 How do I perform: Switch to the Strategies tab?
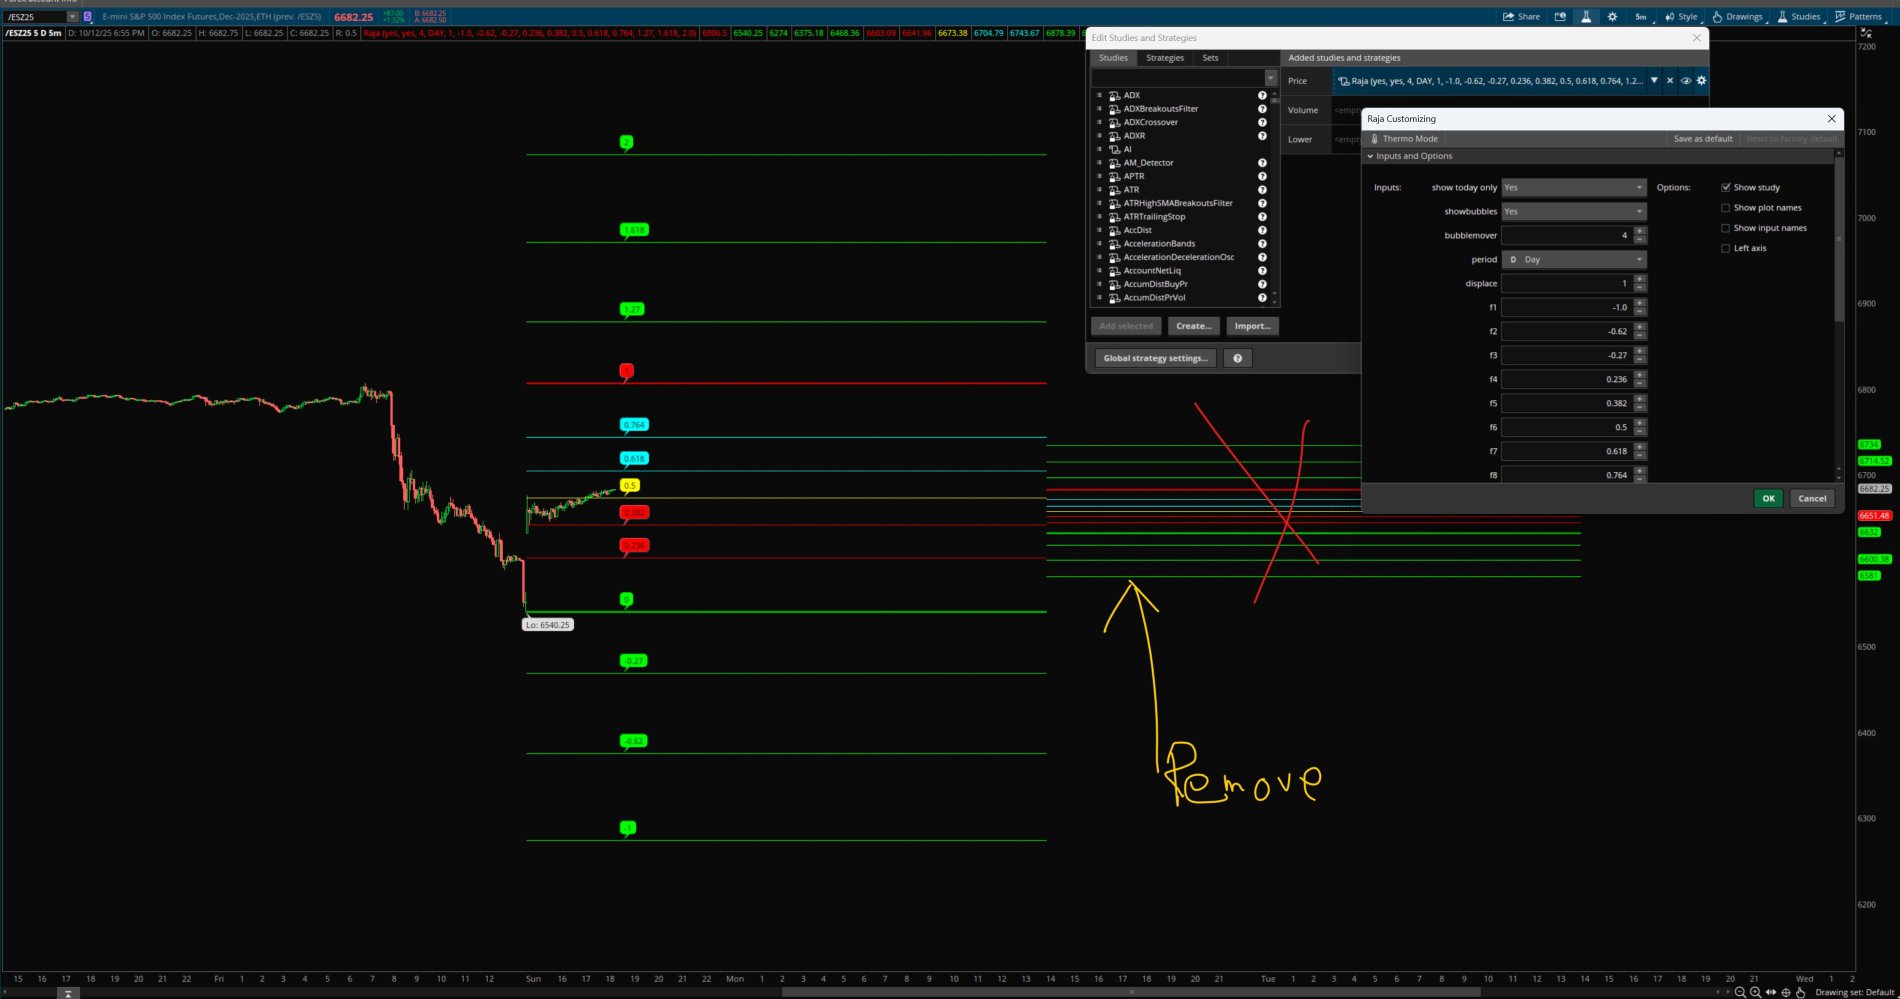(1164, 58)
